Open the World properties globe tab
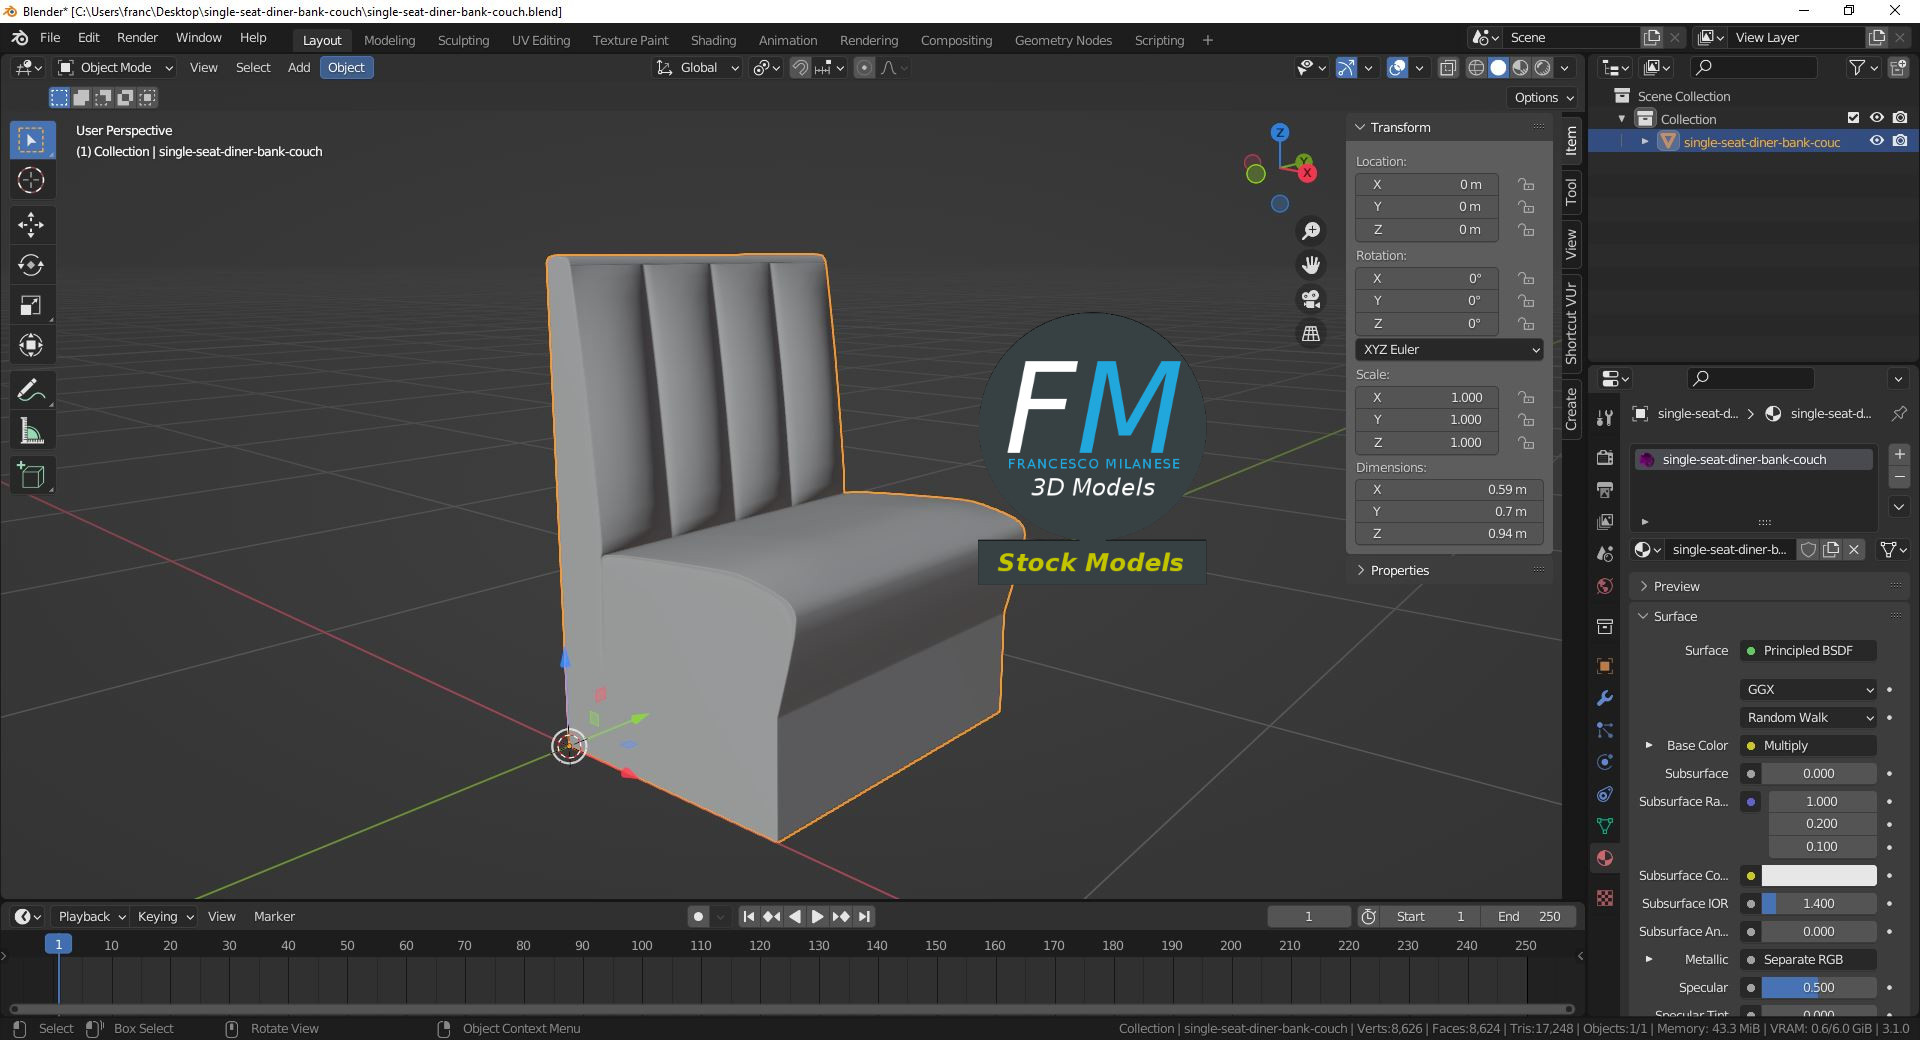The image size is (1920, 1040). pos(1605,586)
